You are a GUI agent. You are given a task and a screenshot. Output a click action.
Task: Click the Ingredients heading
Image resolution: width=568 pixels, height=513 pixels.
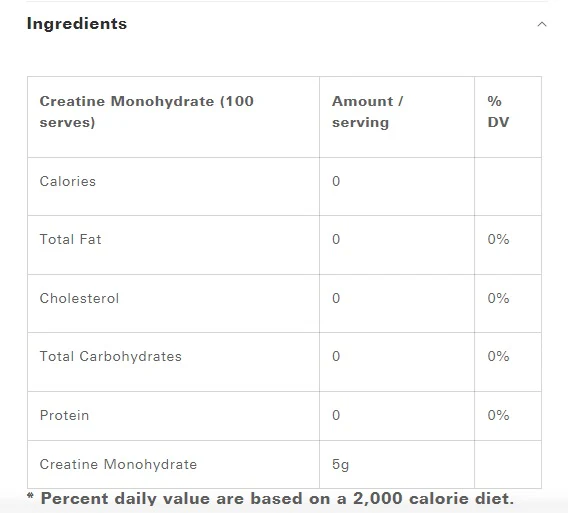[77, 24]
